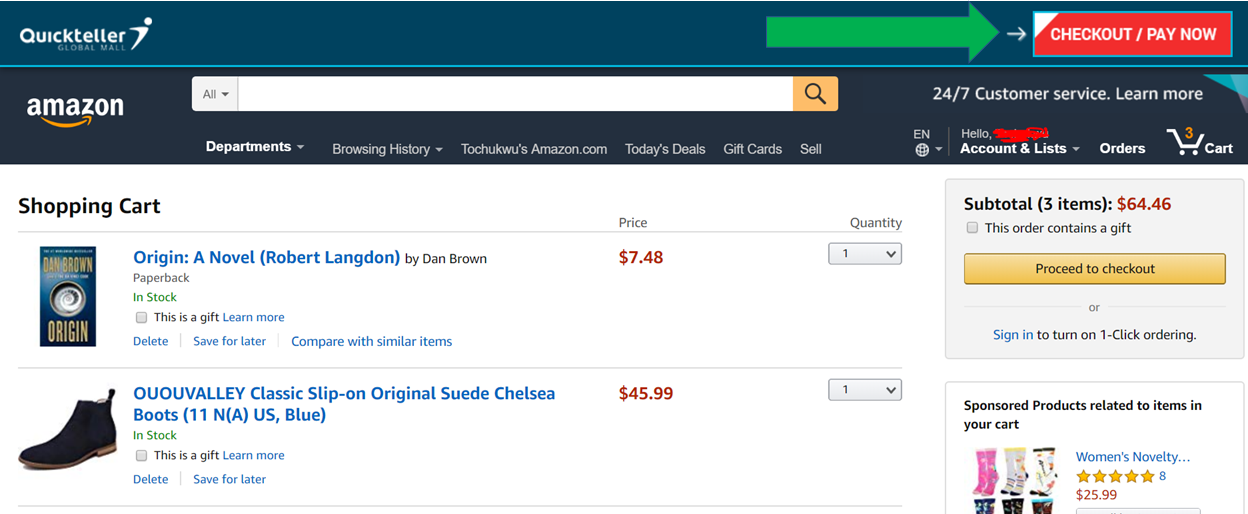Click the globe language icon
This screenshot has width=1248, height=514.
[922, 150]
